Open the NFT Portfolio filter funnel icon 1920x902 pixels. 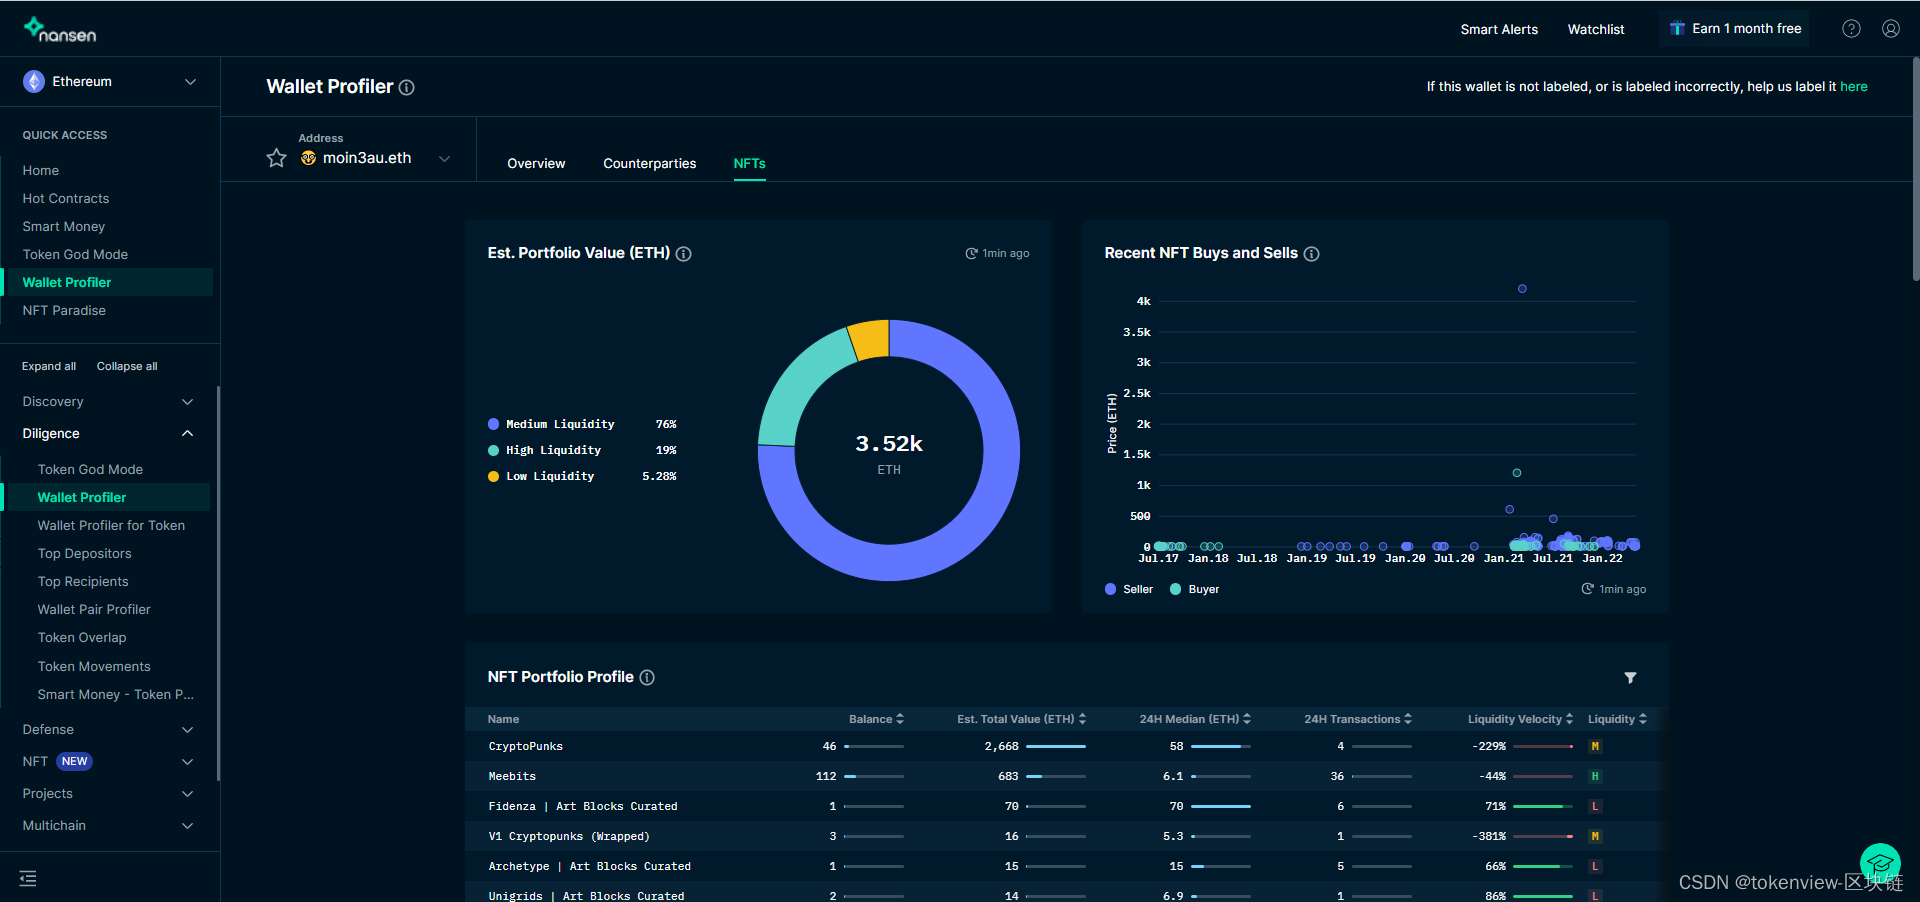[x=1630, y=678]
